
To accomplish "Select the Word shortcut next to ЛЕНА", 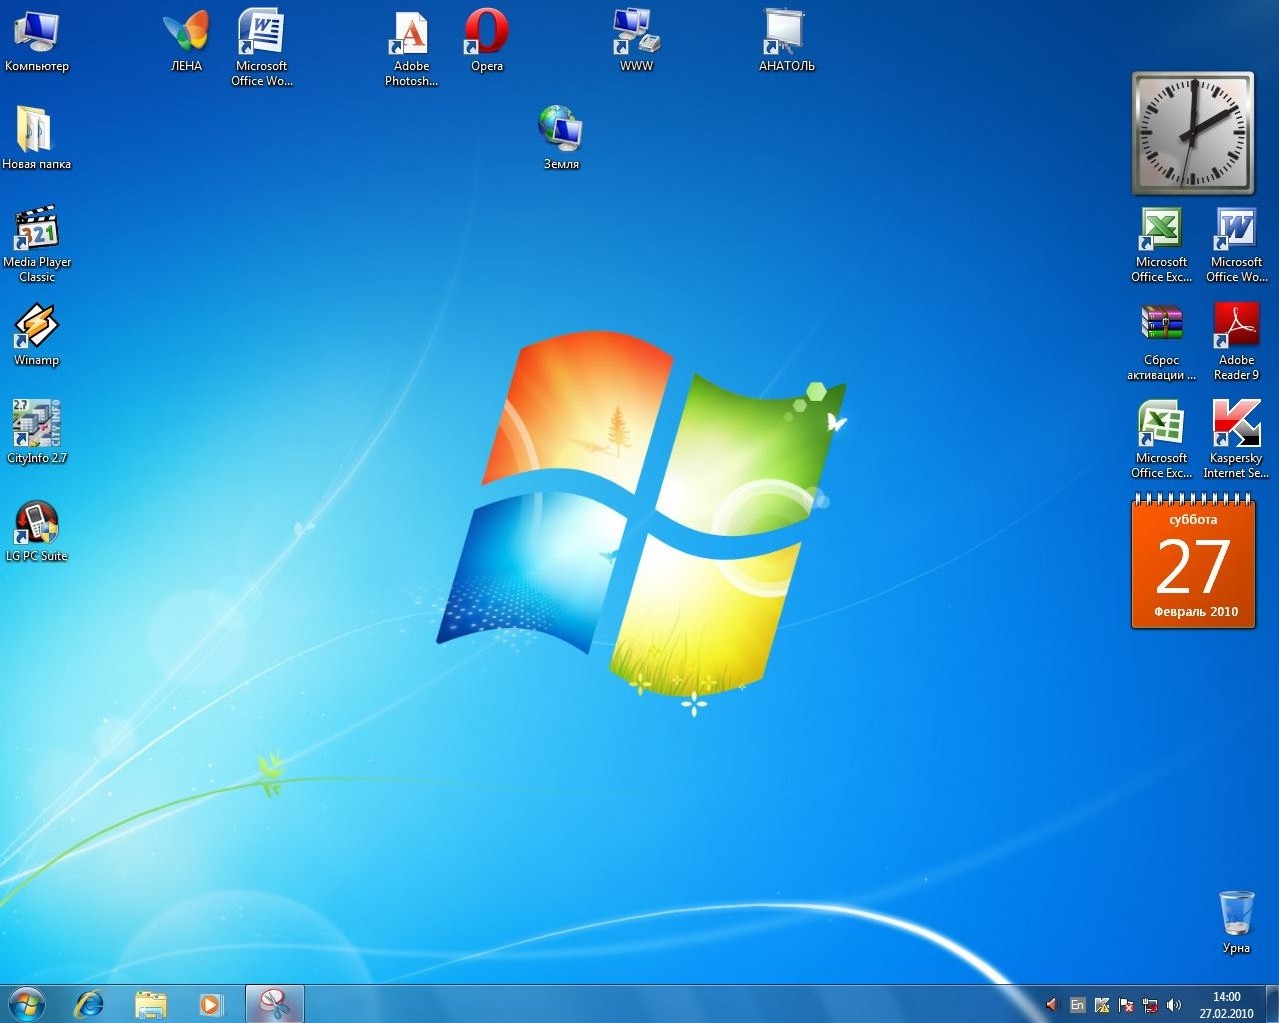I will click(261, 48).
